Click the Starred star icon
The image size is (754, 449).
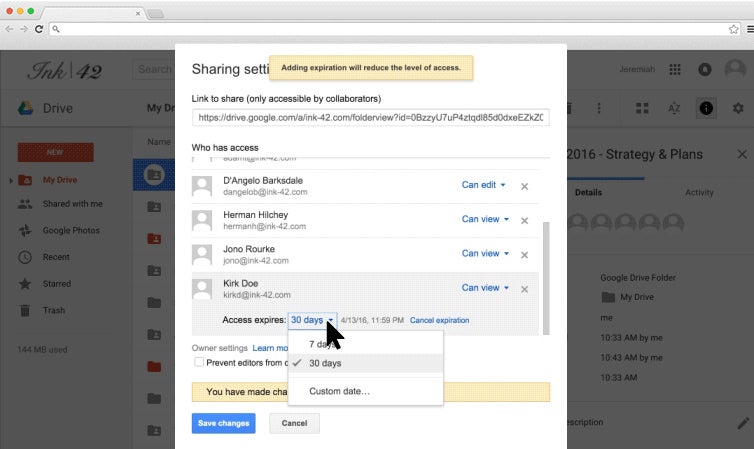click(x=25, y=284)
